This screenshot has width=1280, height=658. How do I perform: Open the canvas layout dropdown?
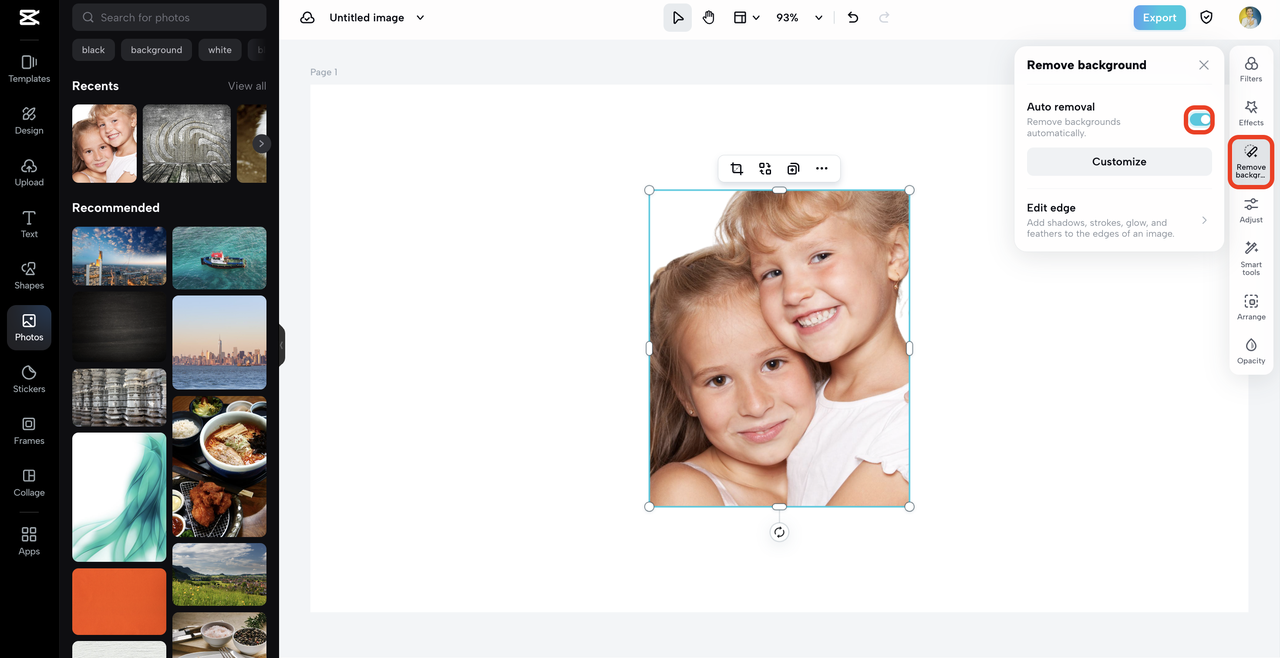coord(746,18)
